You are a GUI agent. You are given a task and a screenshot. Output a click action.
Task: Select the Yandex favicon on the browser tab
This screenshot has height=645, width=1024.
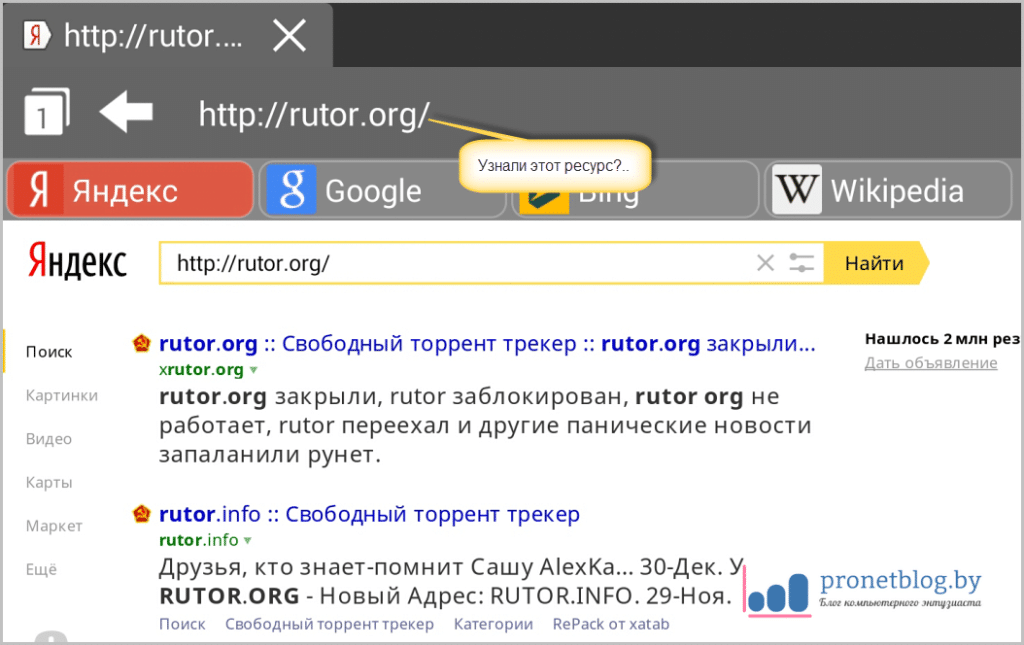pos(37,35)
